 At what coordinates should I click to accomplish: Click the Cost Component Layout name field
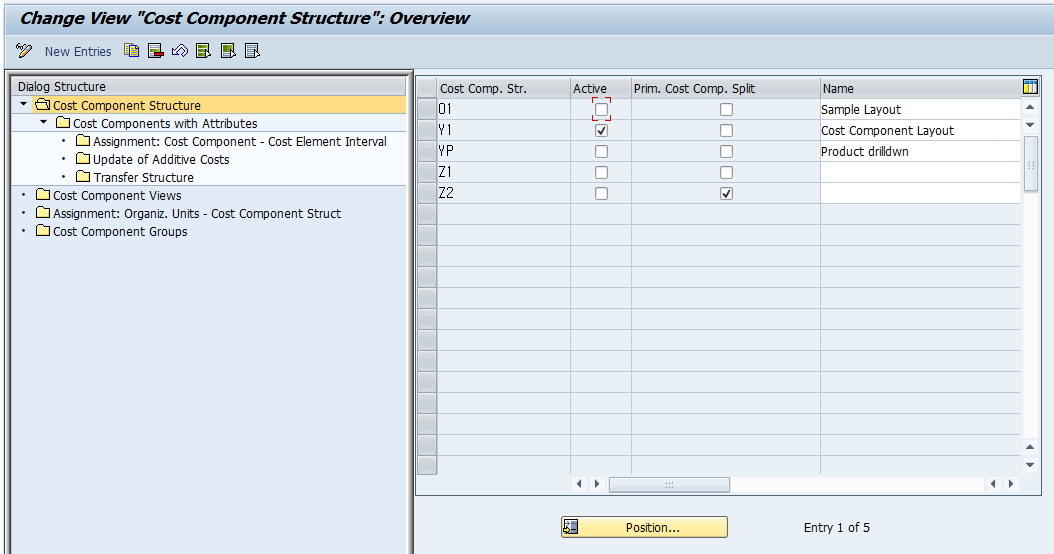pyautogui.click(x=920, y=130)
